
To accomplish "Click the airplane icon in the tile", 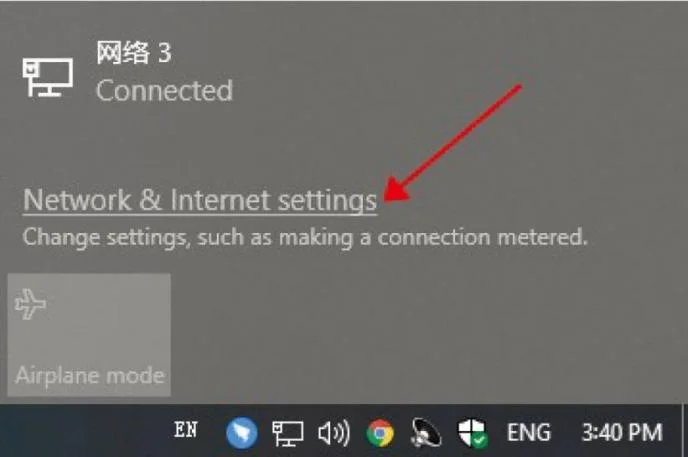I will (30, 303).
